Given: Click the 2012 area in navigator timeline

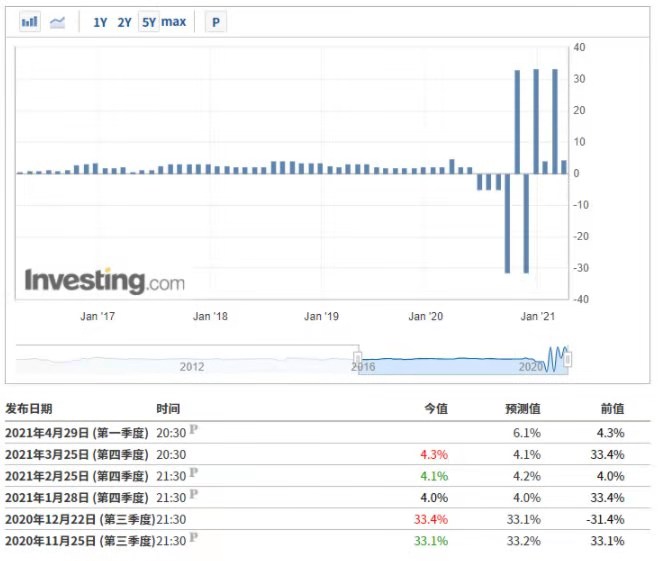Looking at the screenshot, I should coord(192,367).
